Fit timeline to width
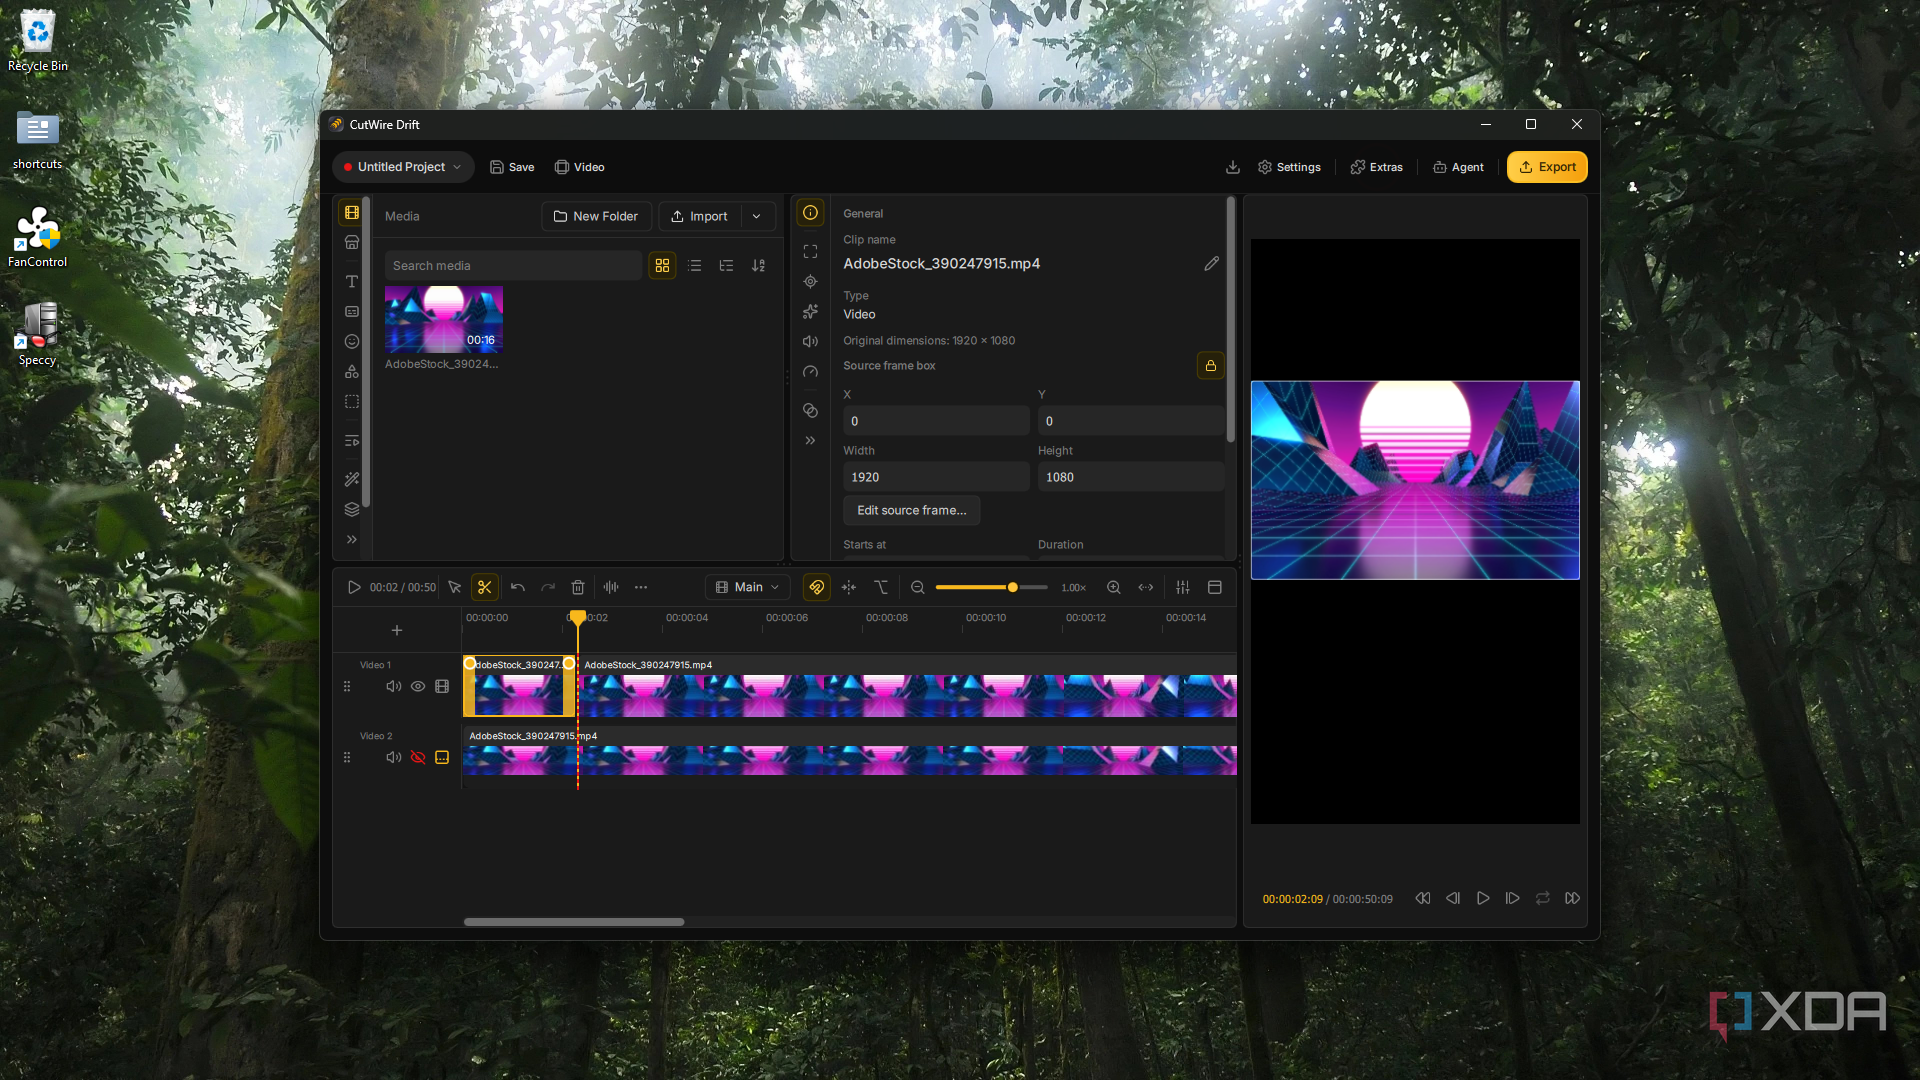Viewport: 1920px width, 1080px height. click(x=1146, y=587)
